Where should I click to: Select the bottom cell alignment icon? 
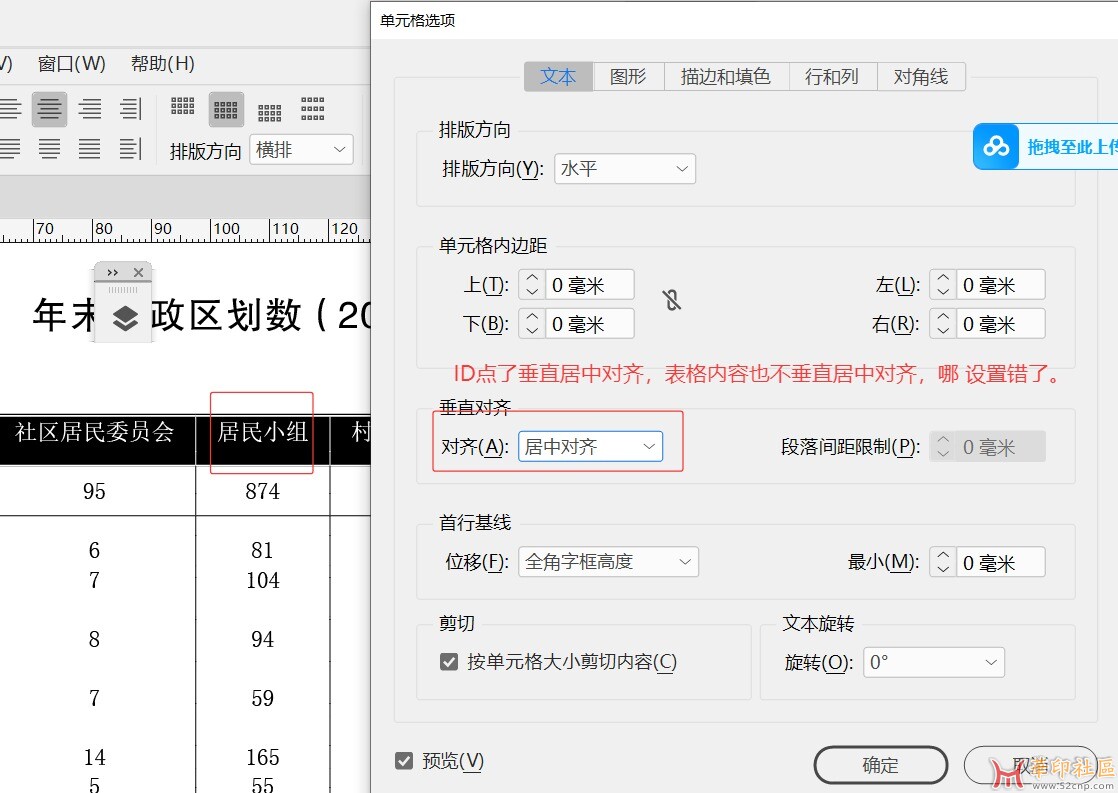[x=269, y=109]
